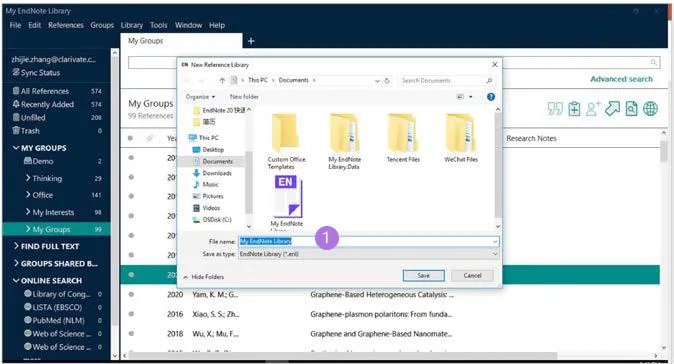Click the Advanced search link

[x=621, y=79]
